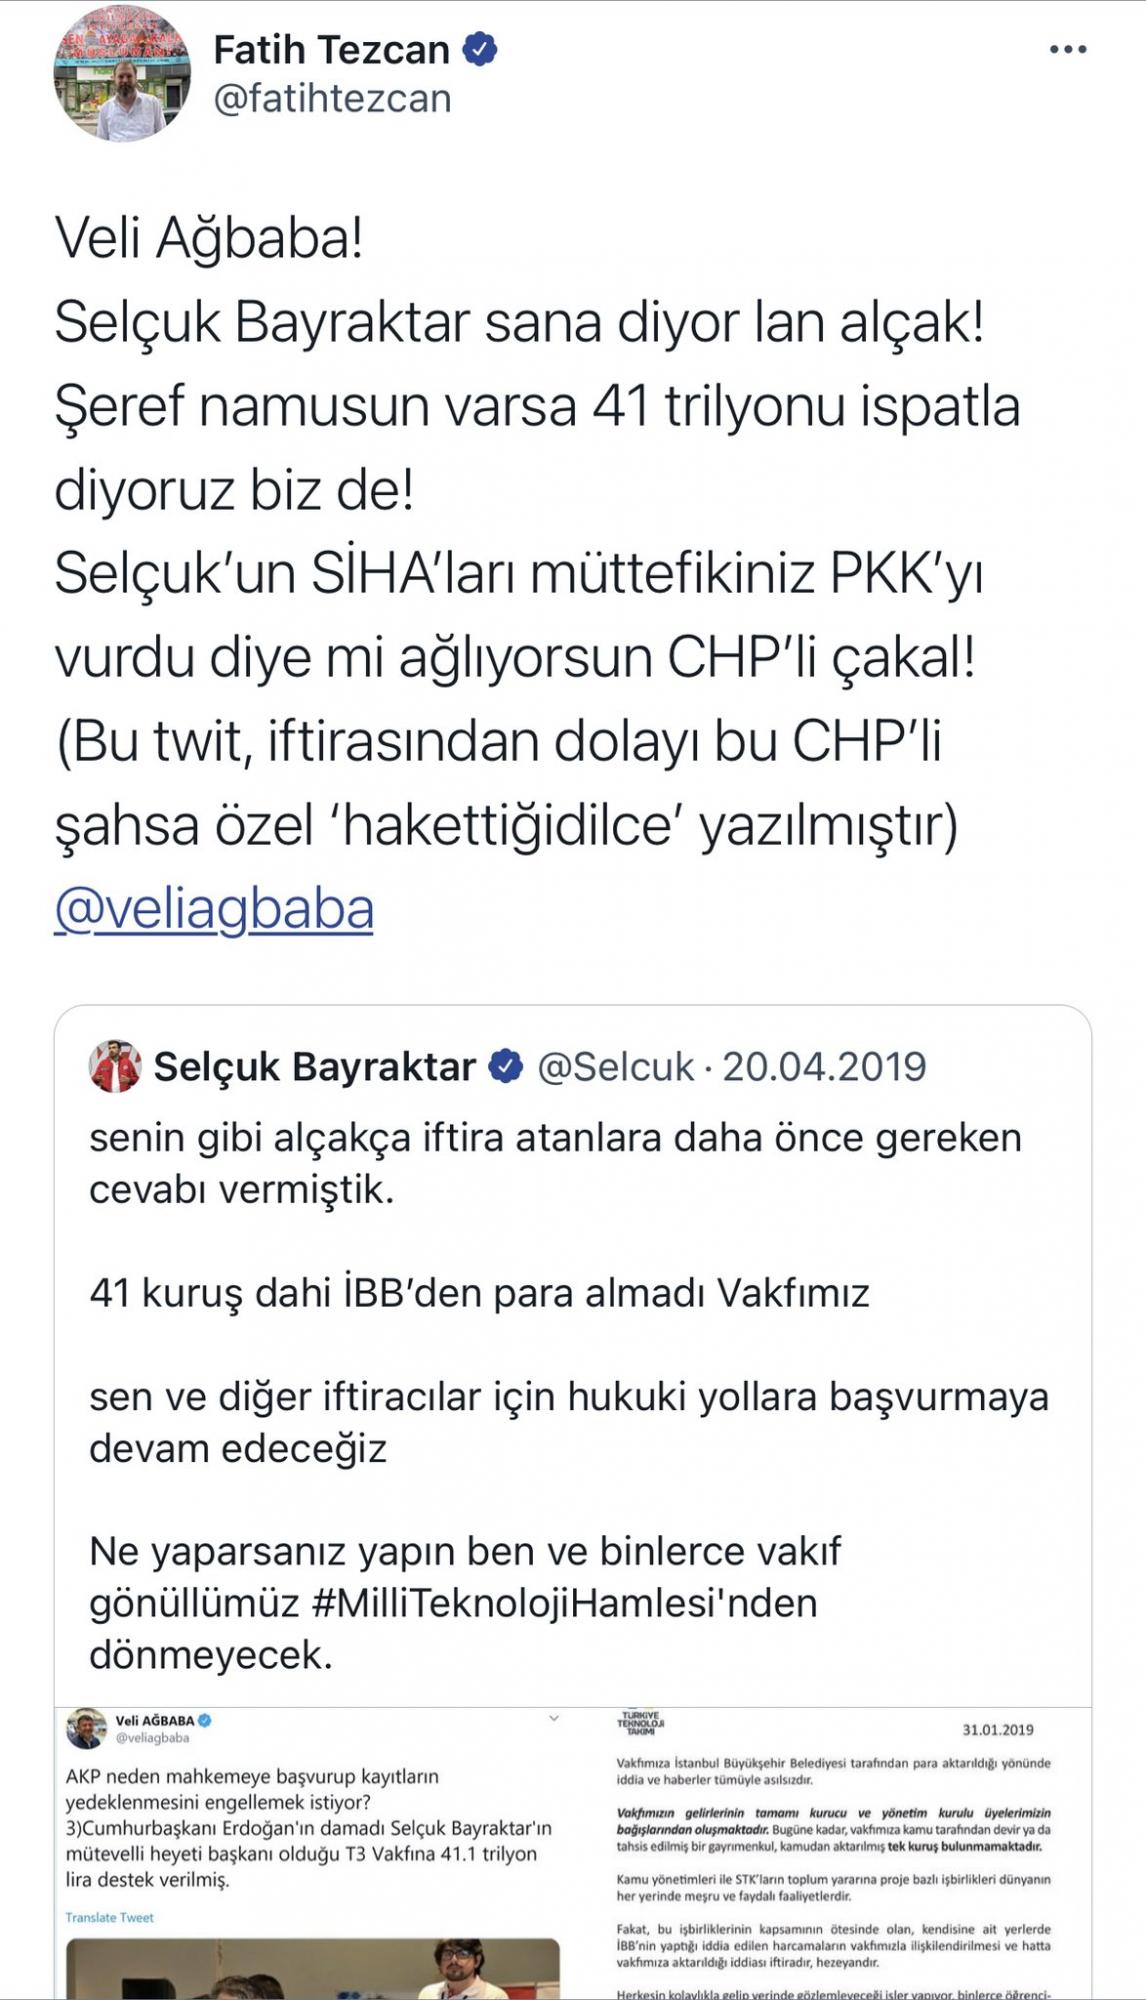This screenshot has height=2000, width=1146.
Task: Click the @Selcuk username handle
Action: tap(617, 1067)
